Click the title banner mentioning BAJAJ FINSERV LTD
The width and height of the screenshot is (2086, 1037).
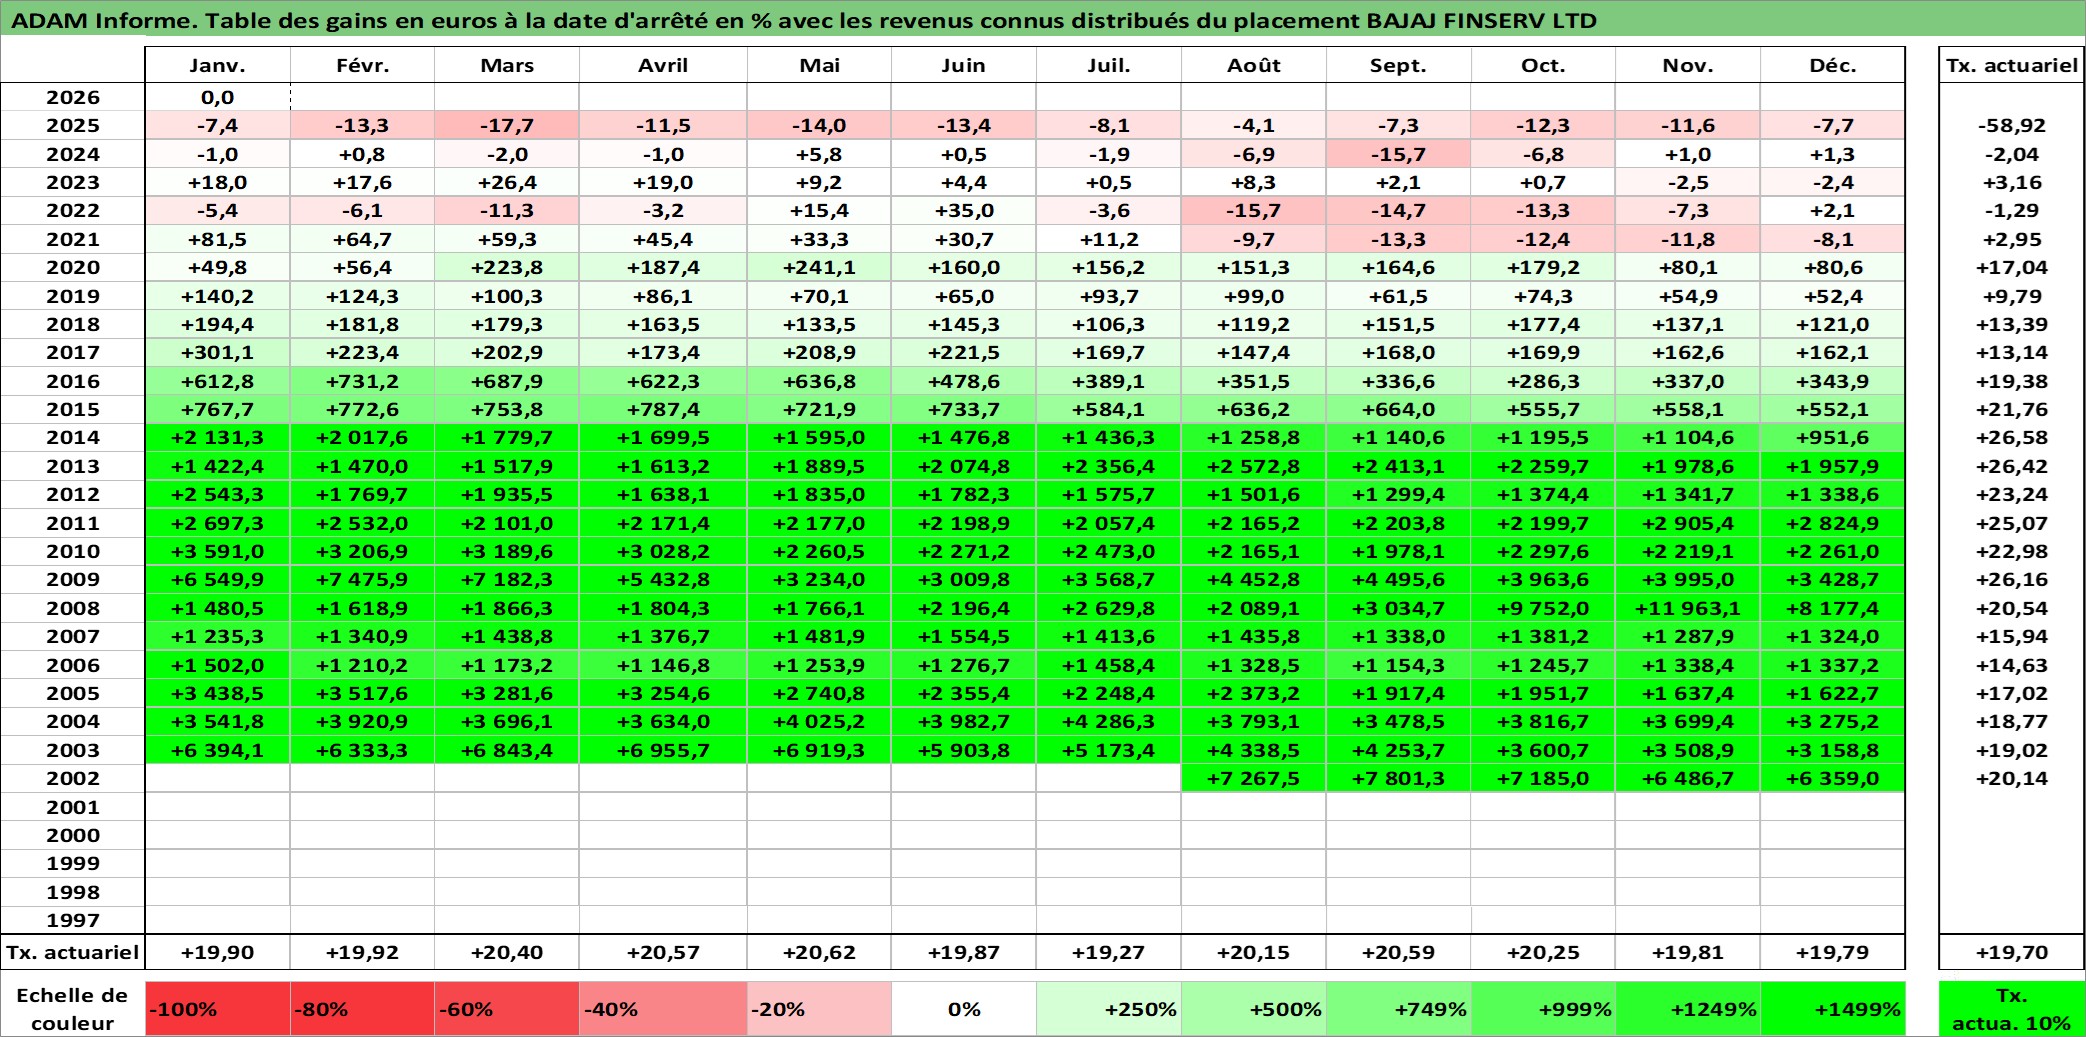(x=1043, y=19)
